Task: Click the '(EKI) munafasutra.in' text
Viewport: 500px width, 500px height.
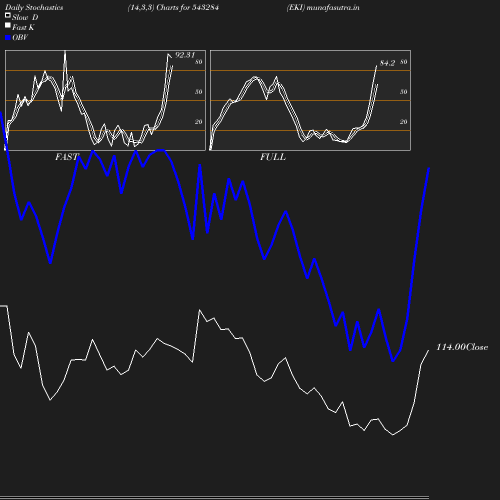Action: pyautogui.click(x=323, y=7)
